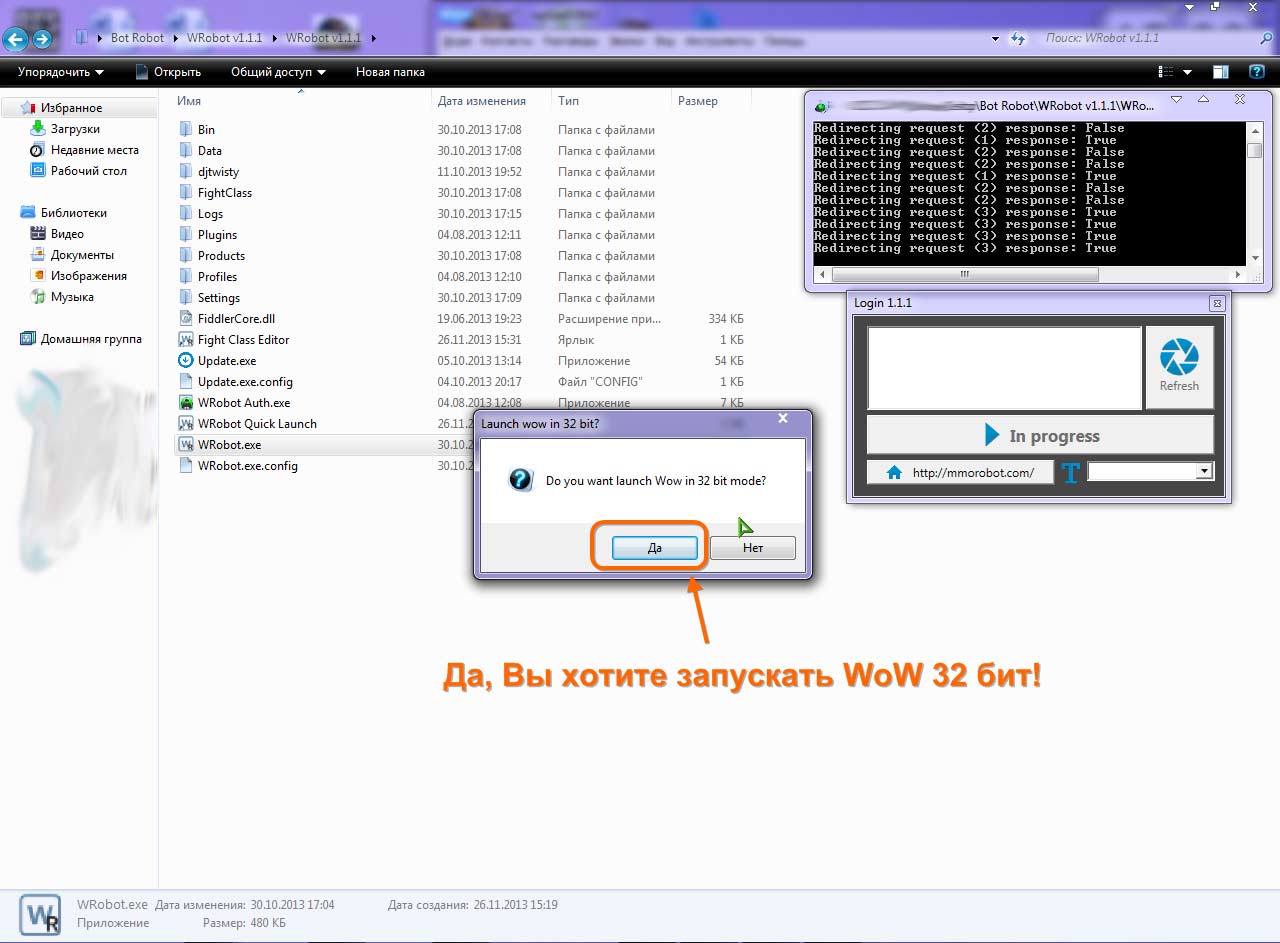
Task: Select the Bin folder icon
Action: [185, 129]
